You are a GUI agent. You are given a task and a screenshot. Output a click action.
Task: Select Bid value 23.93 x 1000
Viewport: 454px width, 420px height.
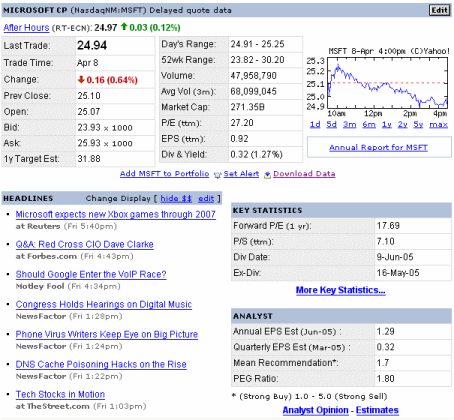point(105,128)
